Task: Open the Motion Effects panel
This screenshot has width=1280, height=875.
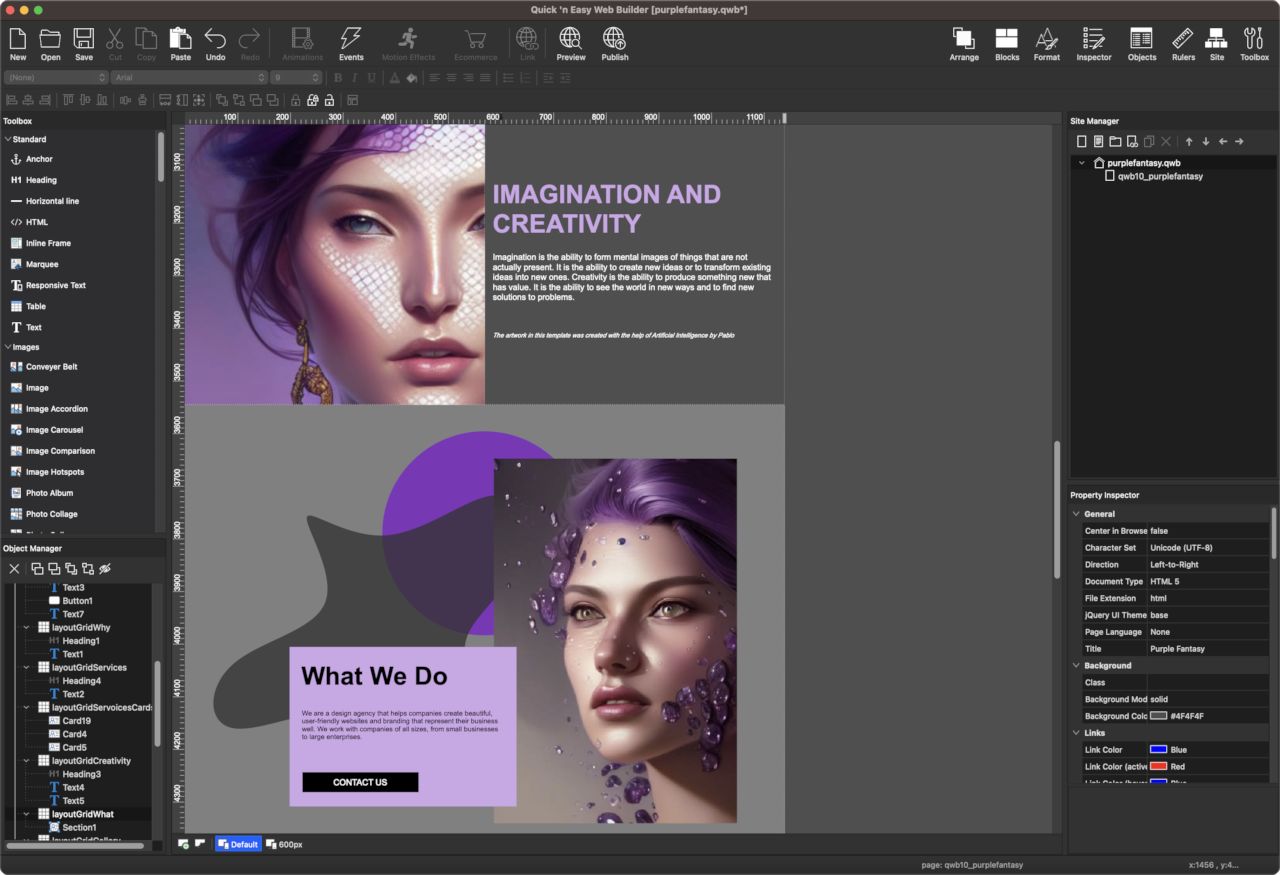Action: [x=408, y=40]
